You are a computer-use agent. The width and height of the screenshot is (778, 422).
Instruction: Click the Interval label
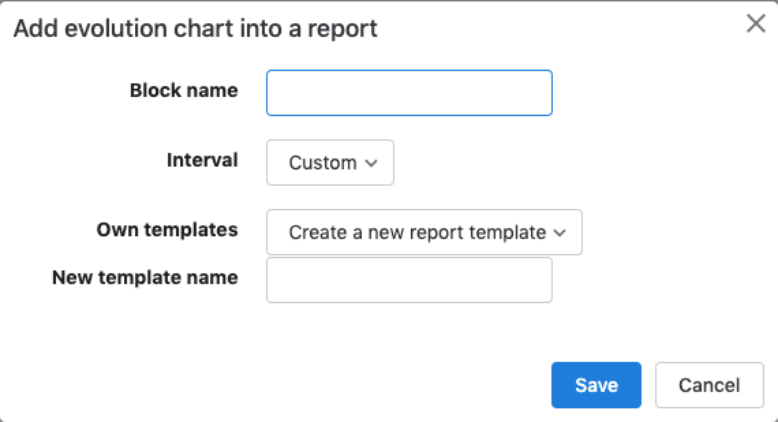coord(202,160)
